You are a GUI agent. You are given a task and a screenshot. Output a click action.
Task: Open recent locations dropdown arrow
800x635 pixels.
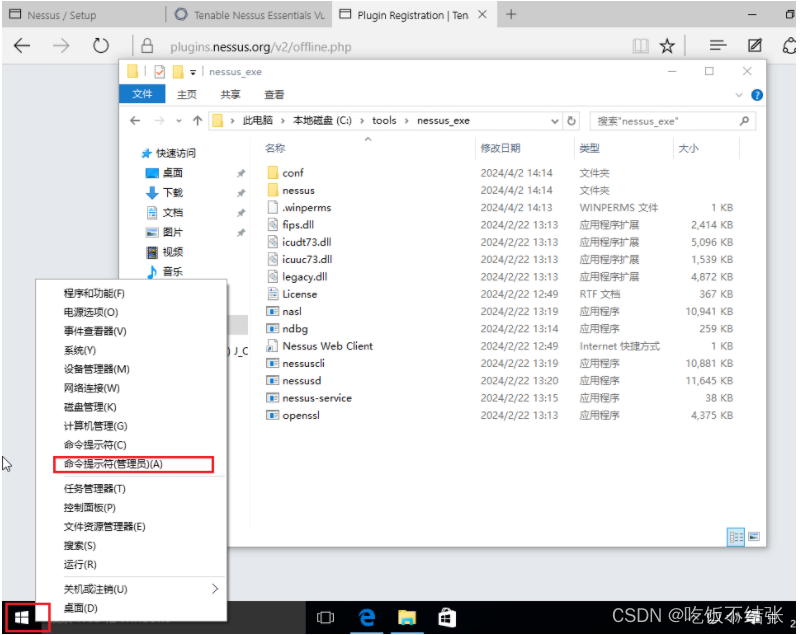(x=179, y=121)
